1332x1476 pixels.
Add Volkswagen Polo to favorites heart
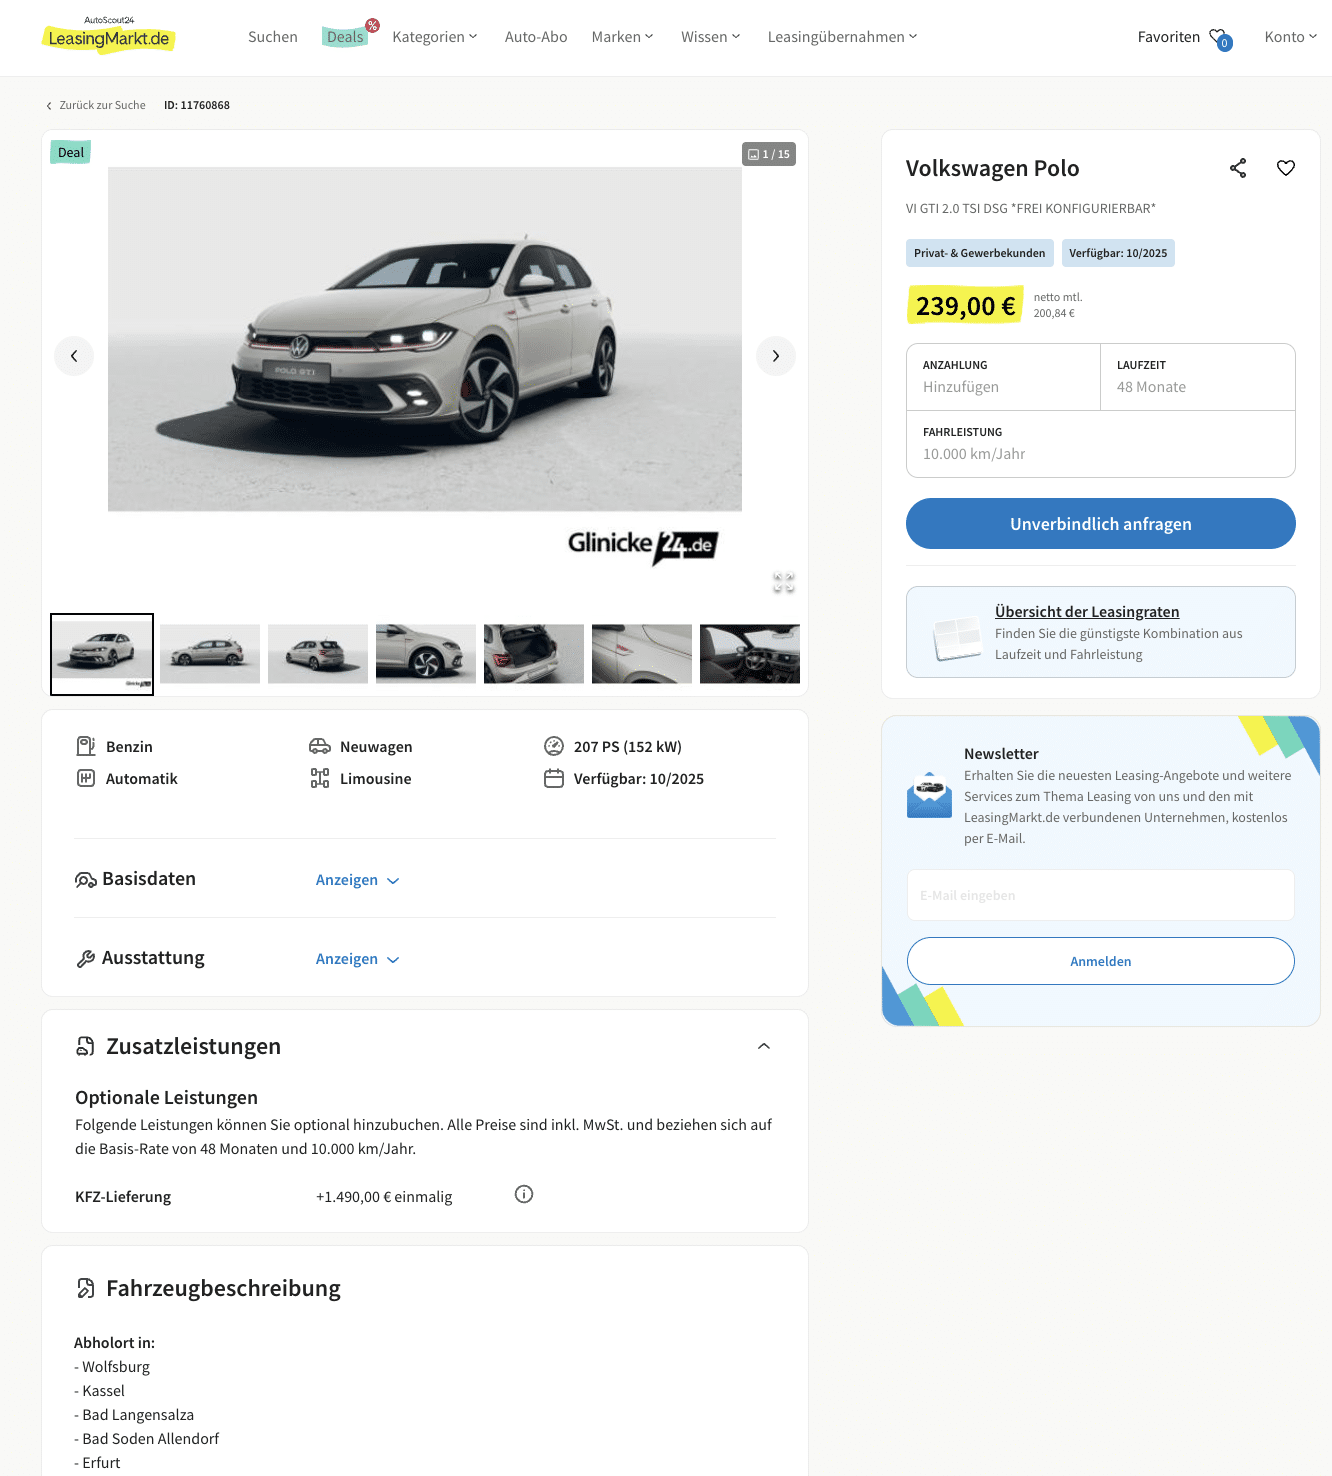[x=1286, y=168]
